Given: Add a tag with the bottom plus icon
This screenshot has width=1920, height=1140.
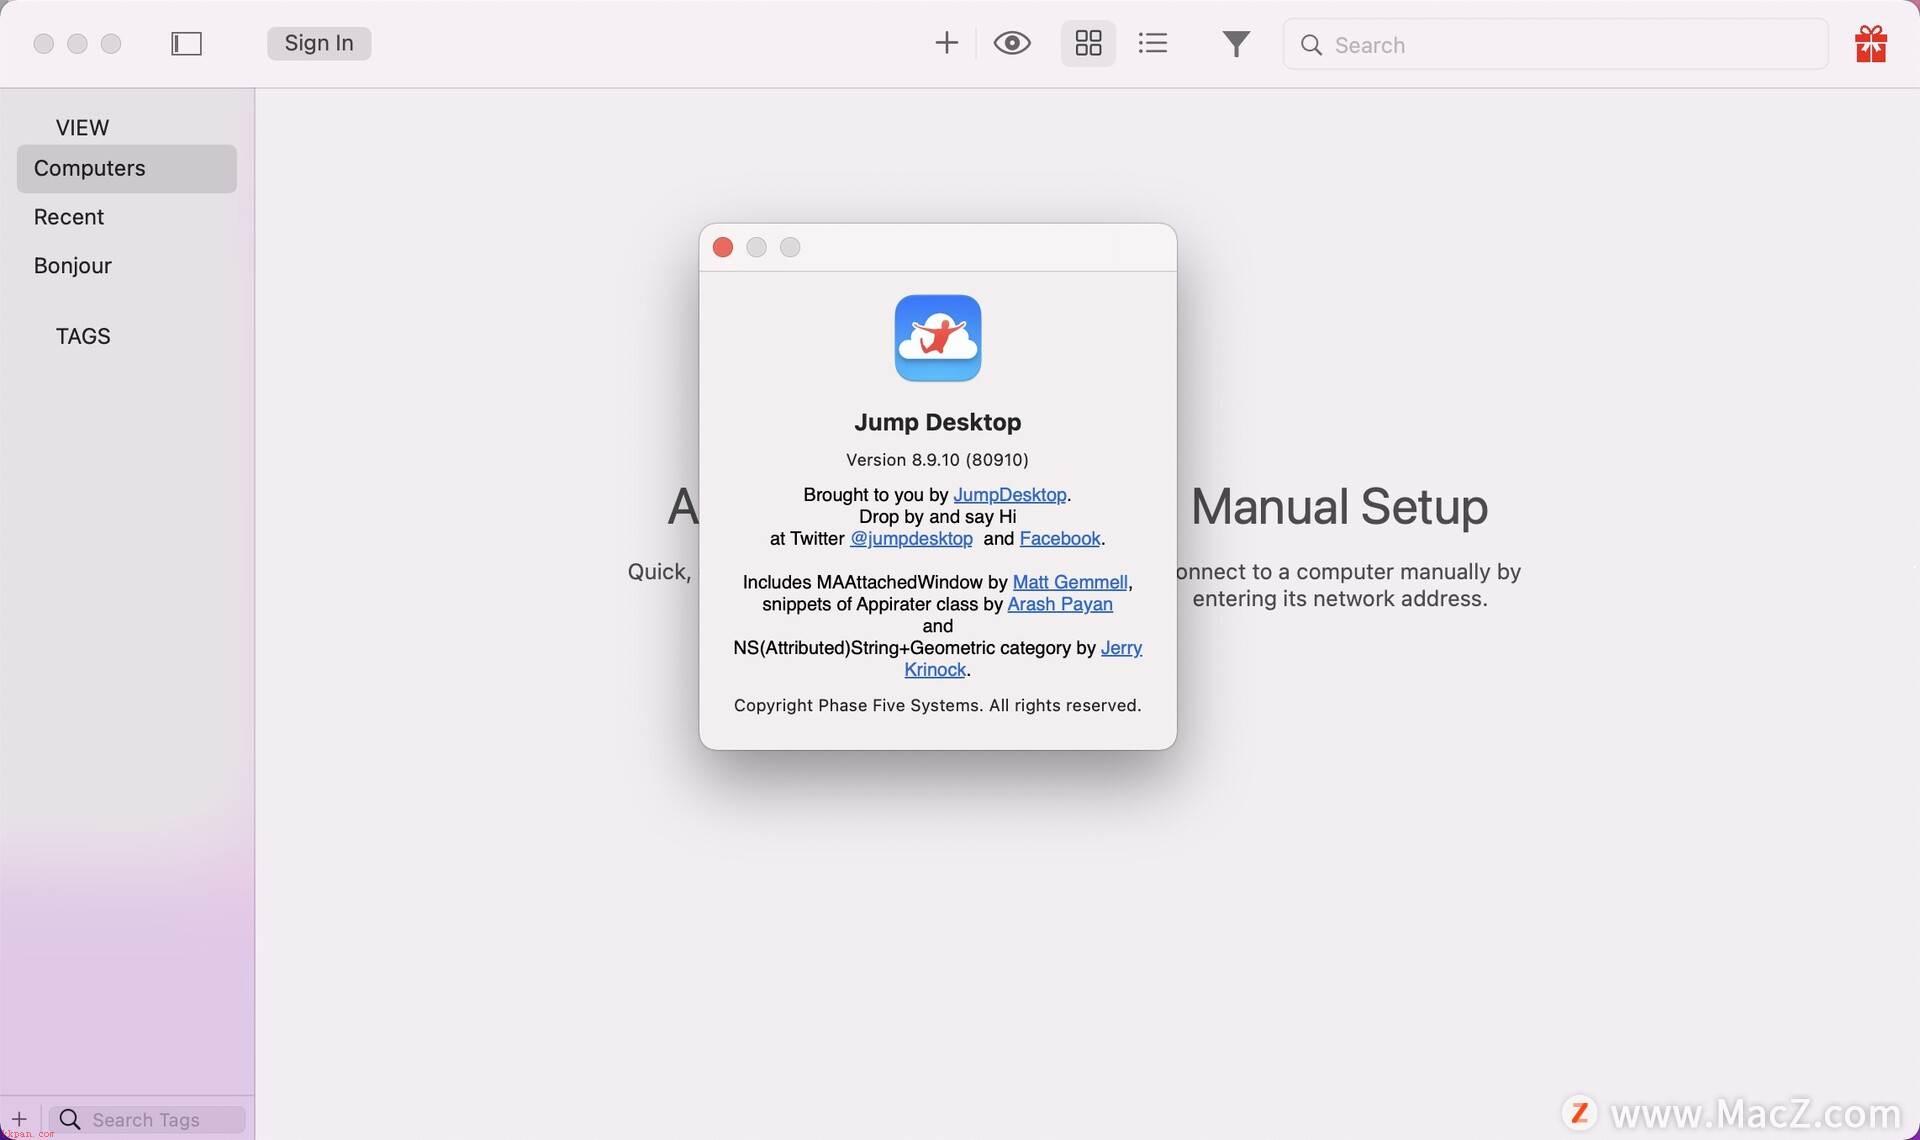Looking at the screenshot, I should (19, 1119).
